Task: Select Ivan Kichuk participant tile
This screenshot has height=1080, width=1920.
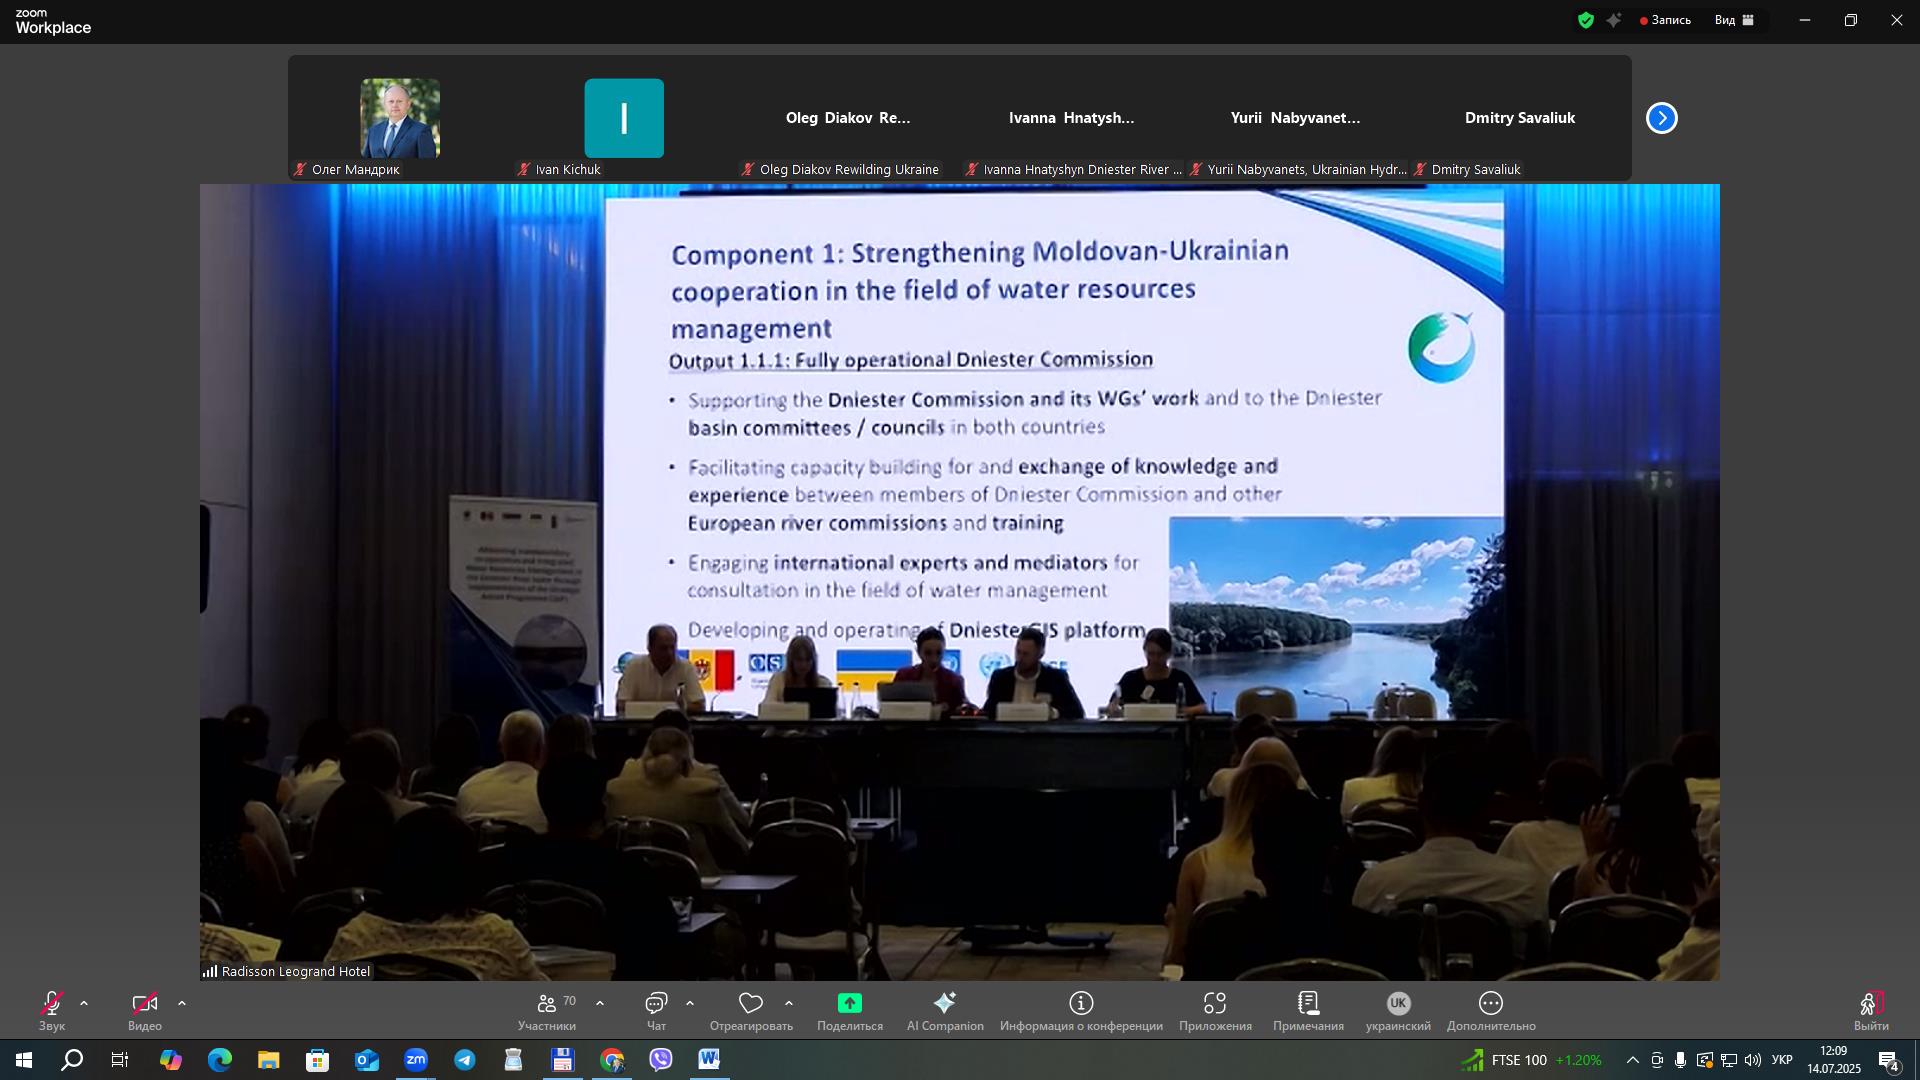Action: click(x=624, y=118)
